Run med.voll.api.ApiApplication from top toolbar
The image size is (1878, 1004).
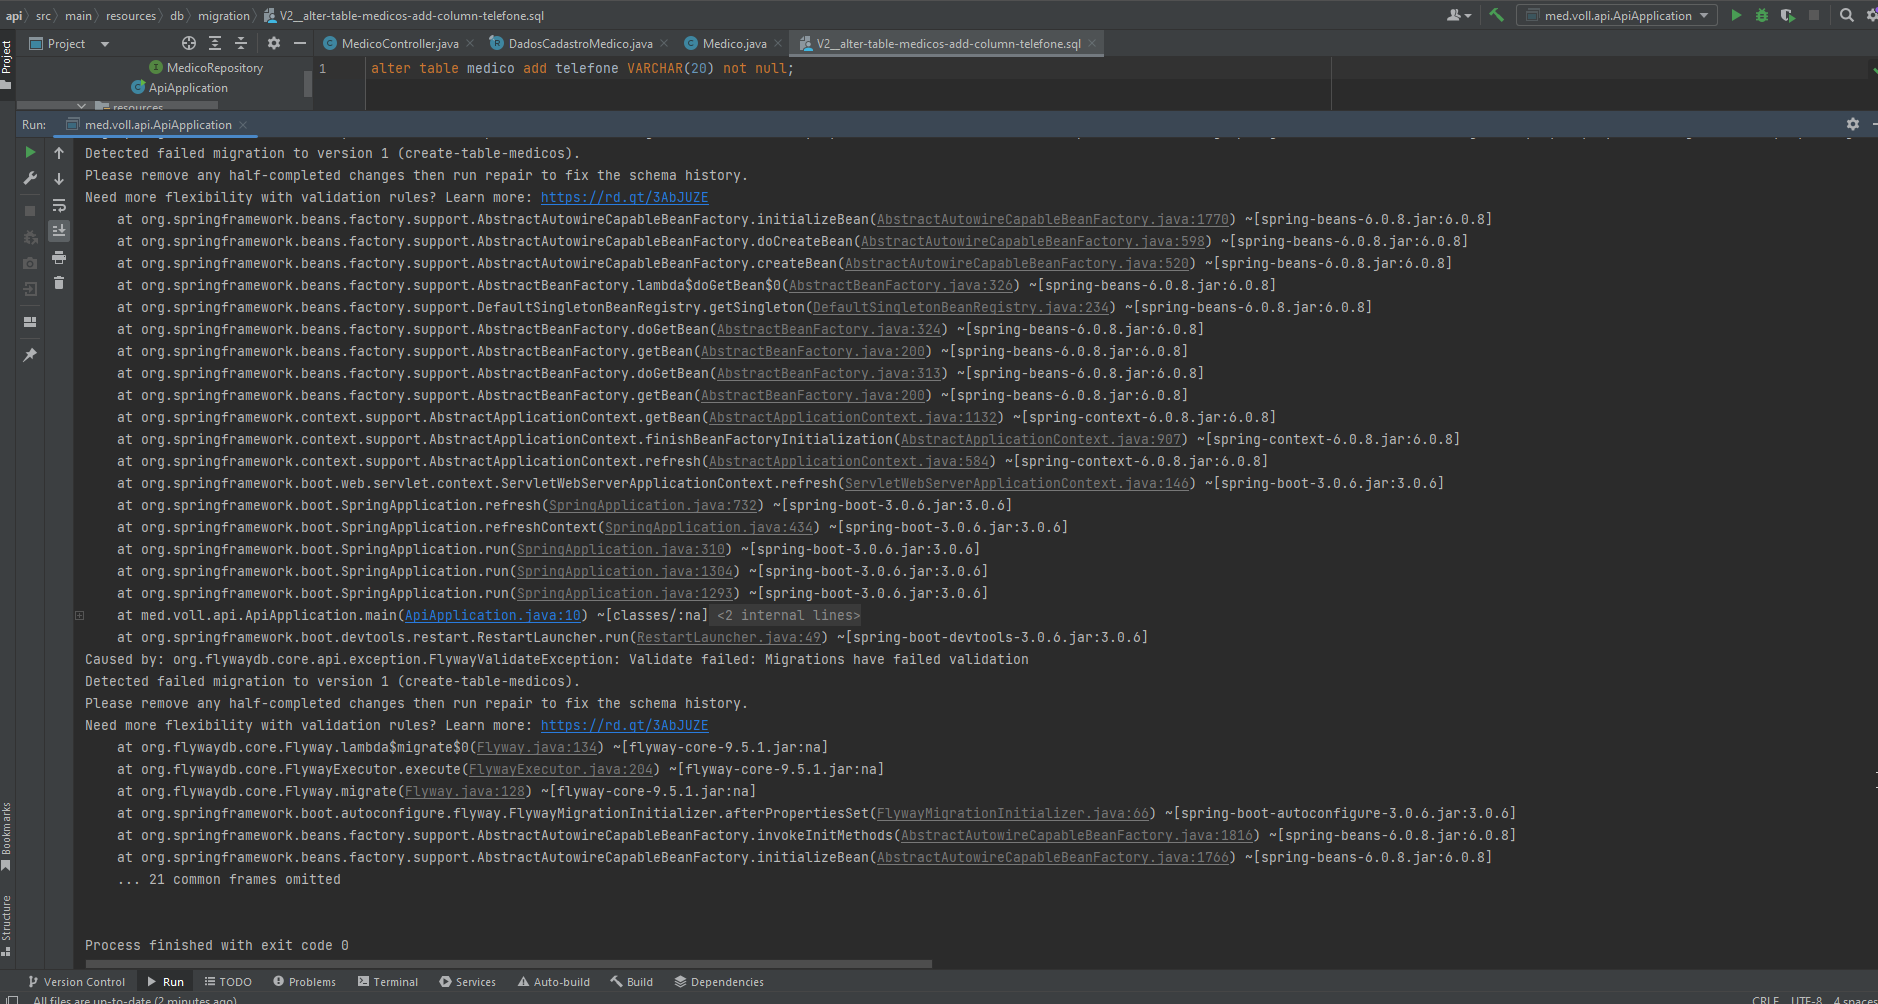[1736, 15]
